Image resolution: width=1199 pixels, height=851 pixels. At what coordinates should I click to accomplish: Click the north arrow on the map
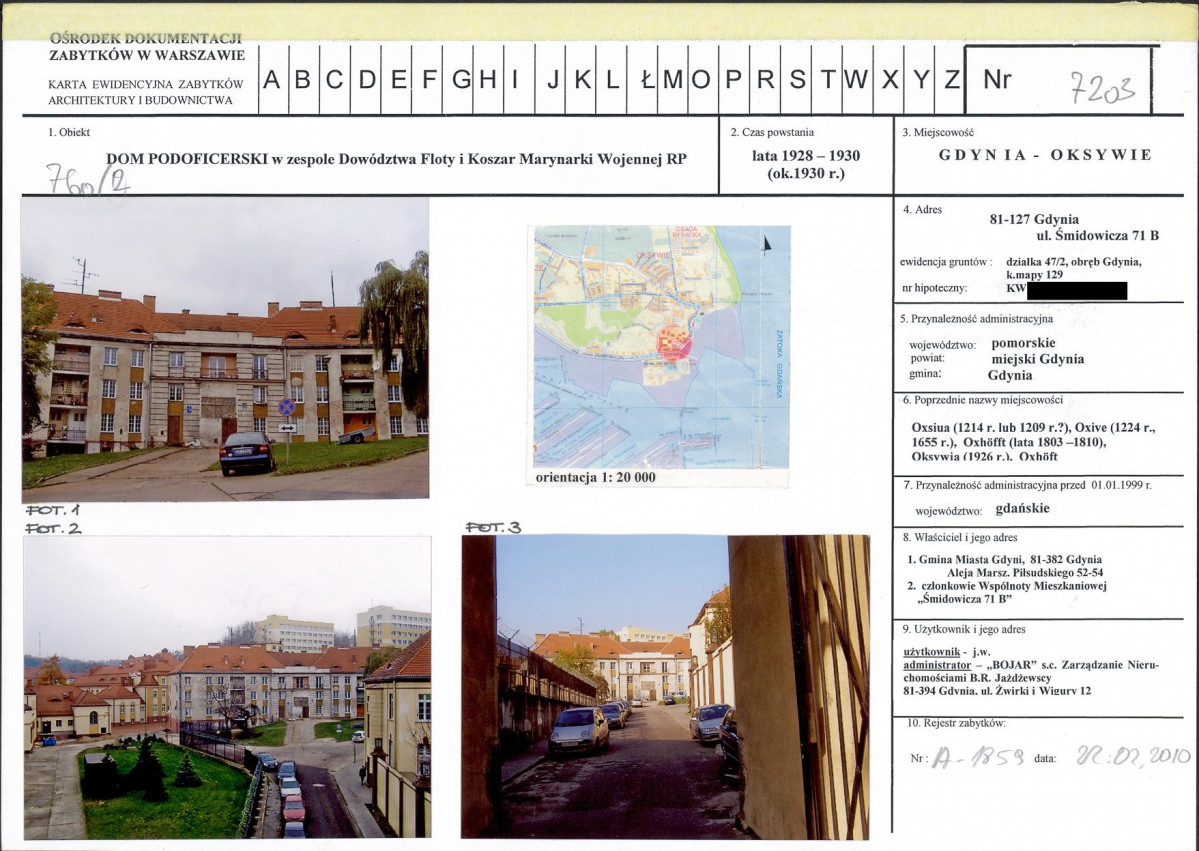767,244
